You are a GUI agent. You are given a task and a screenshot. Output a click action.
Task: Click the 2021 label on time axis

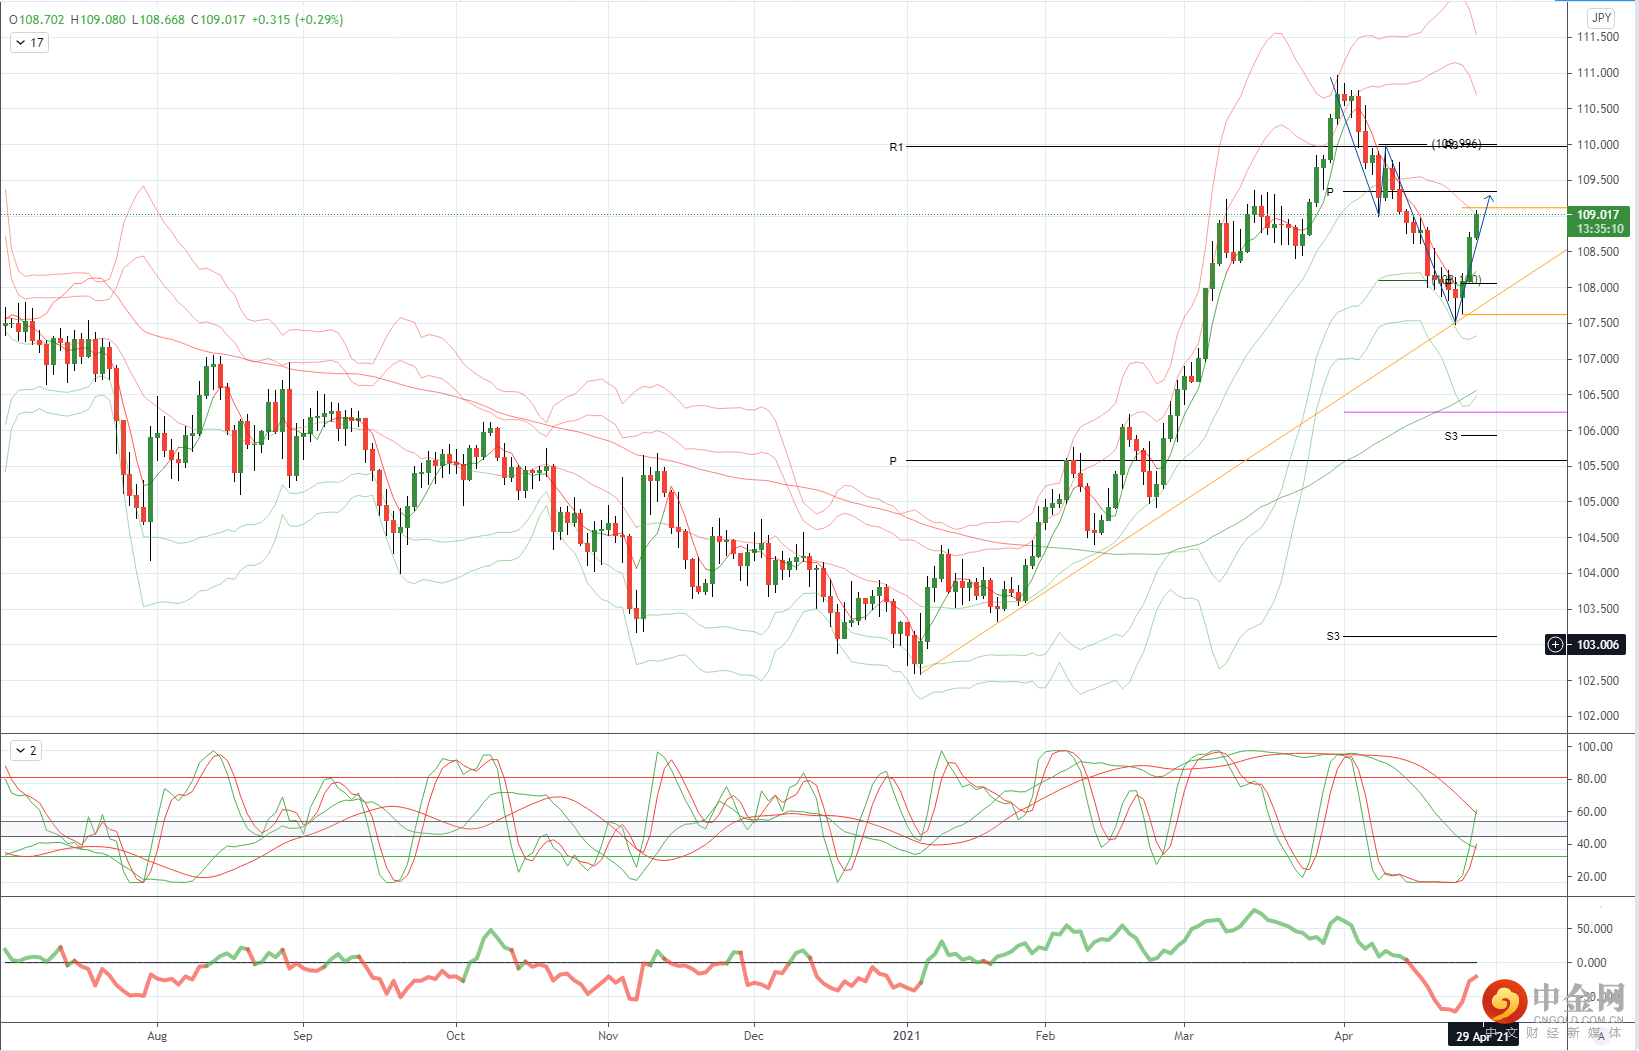906,1036
